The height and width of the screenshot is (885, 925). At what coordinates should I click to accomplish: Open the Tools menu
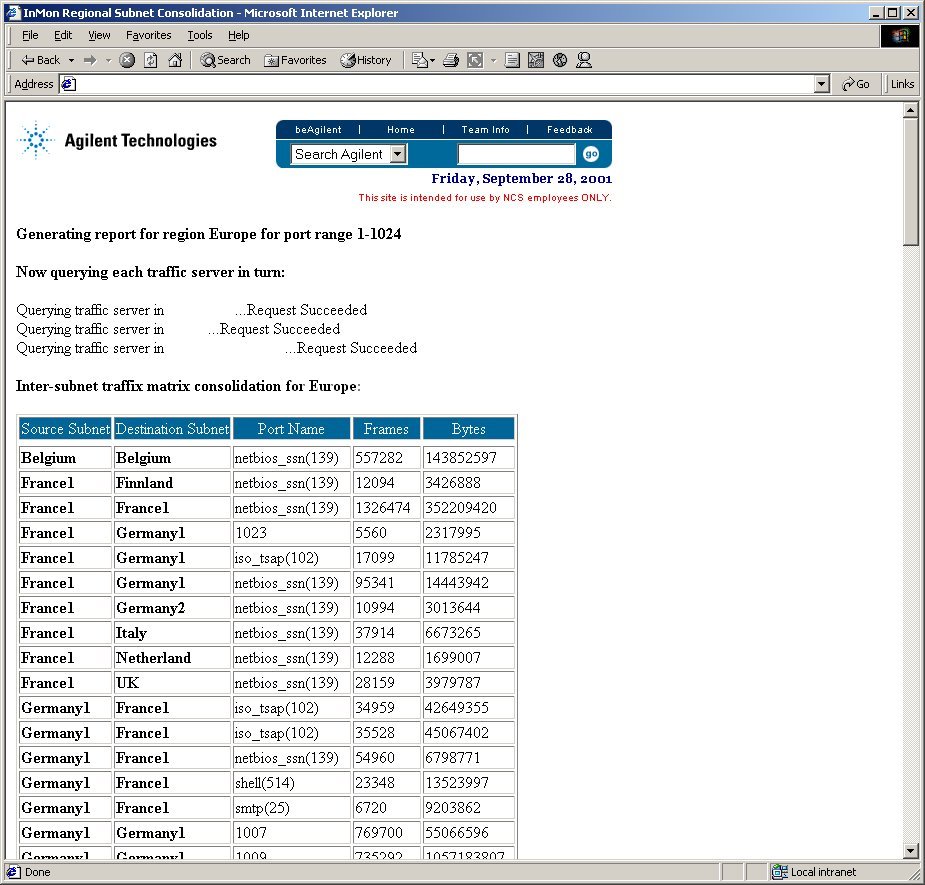coord(200,35)
